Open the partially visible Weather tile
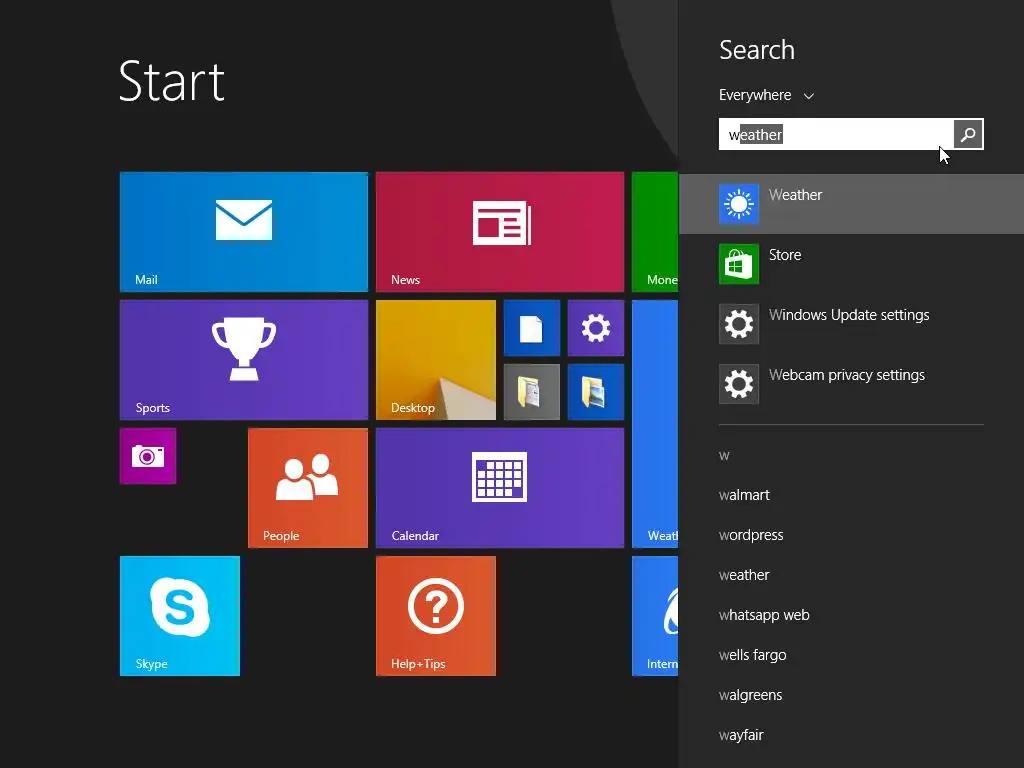The width and height of the screenshot is (1024, 768). [x=655, y=424]
